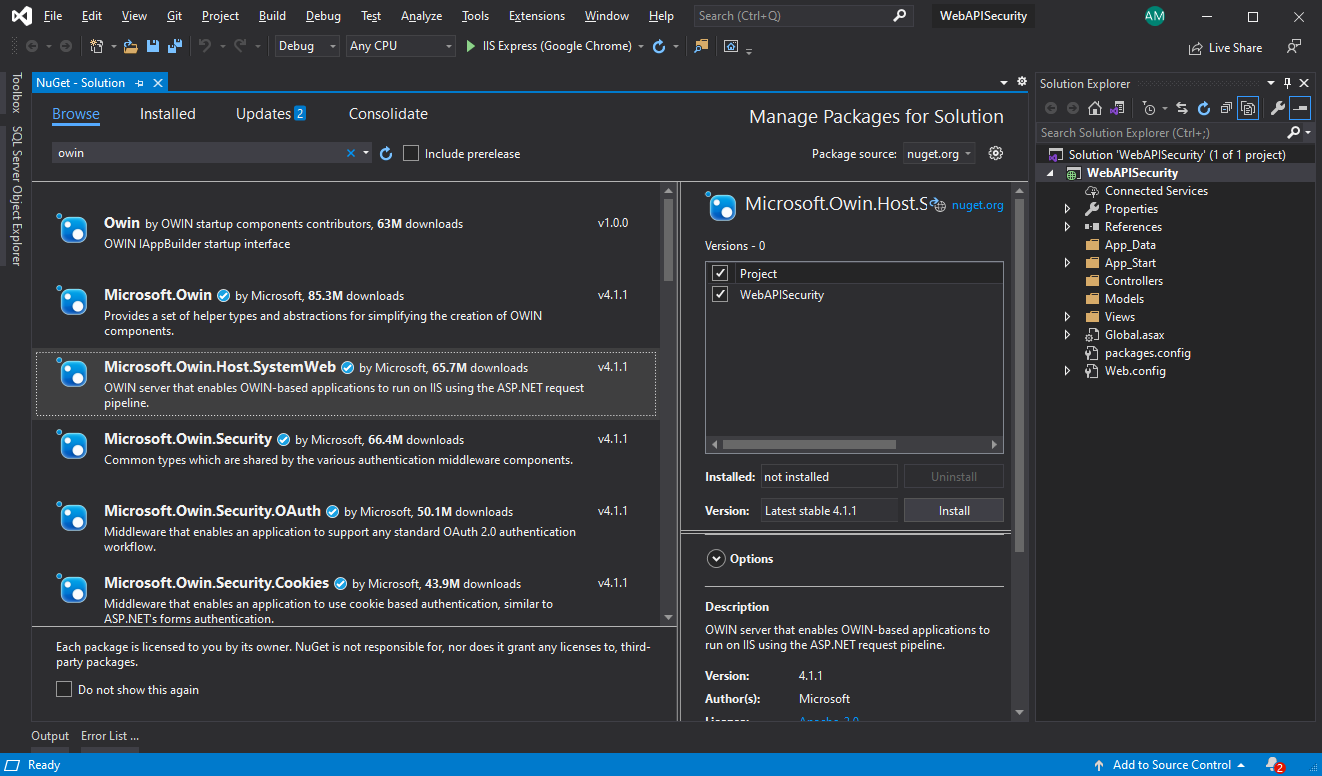1322x776 pixels.
Task: Click the browser refresh icon in the main toolbar
Action: (x=658, y=46)
